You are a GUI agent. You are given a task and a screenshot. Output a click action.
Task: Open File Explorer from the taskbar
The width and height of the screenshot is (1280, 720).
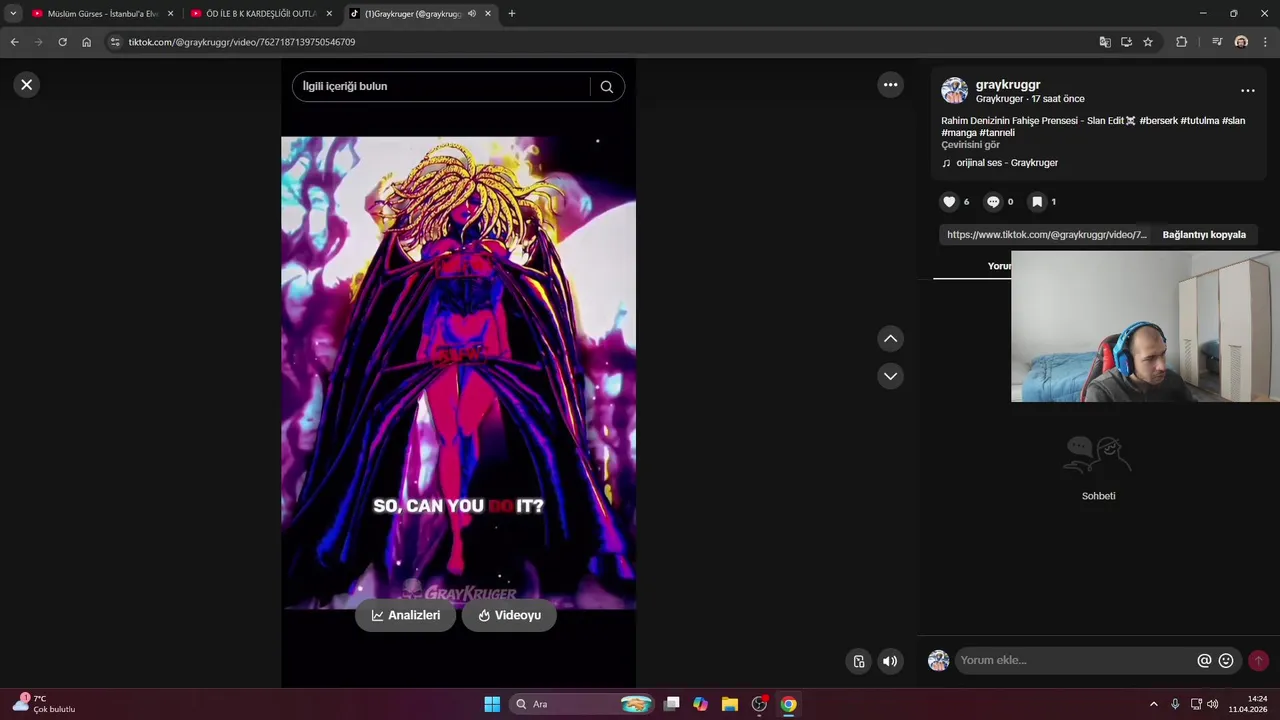(x=729, y=704)
